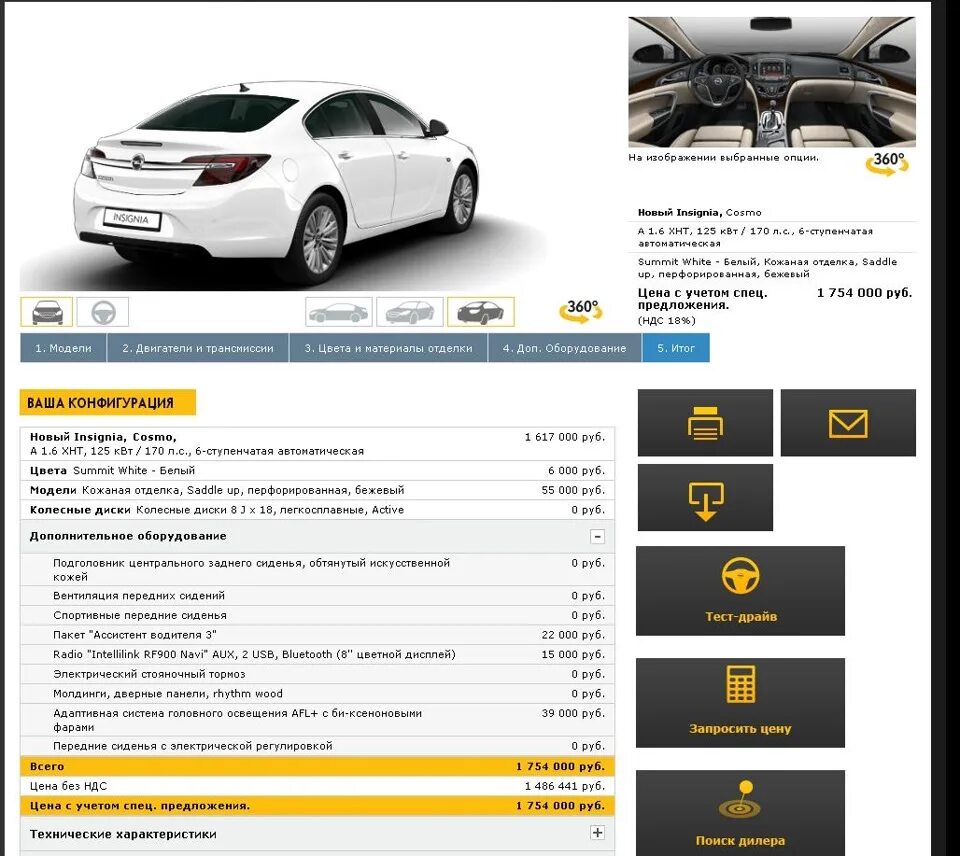Click the 39 000 руб. AFL+ price
Image resolution: width=960 pixels, height=856 pixels.
coord(573,713)
